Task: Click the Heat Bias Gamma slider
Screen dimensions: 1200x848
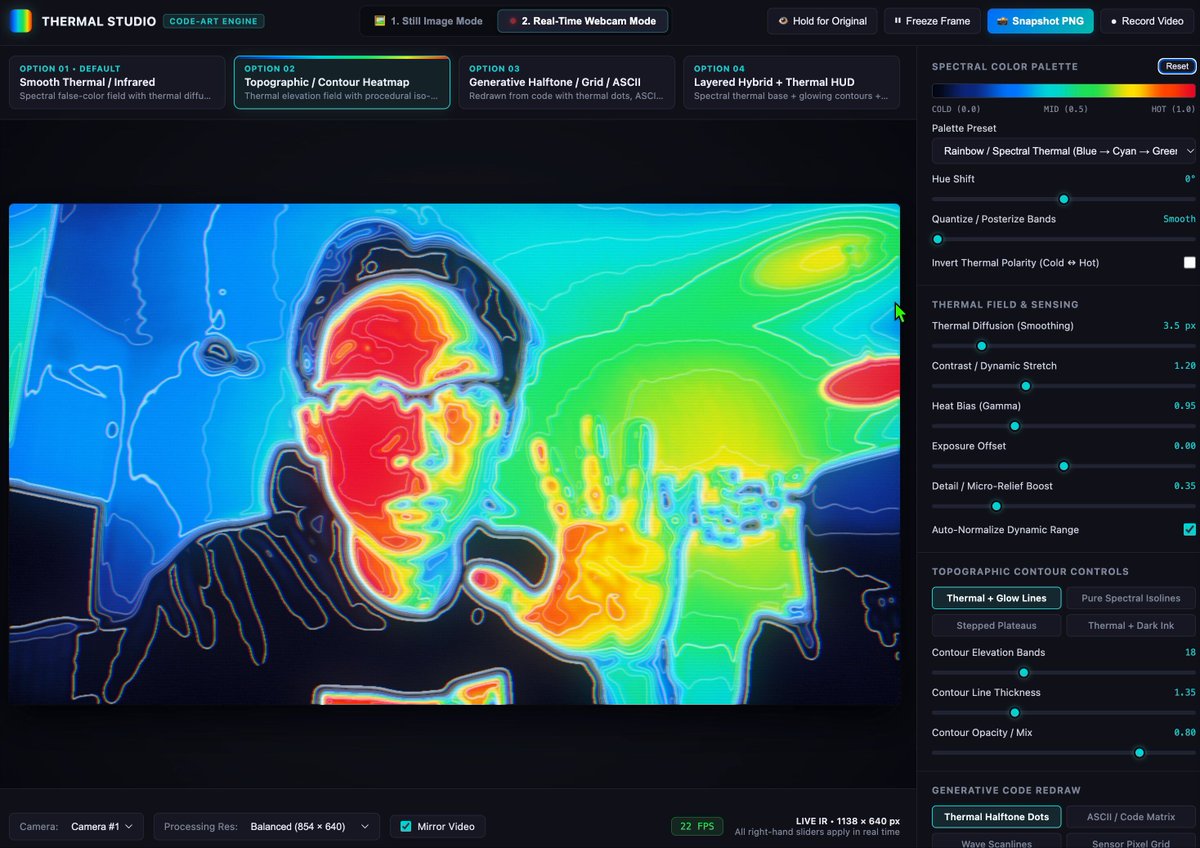Action: pyautogui.click(x=1064, y=426)
